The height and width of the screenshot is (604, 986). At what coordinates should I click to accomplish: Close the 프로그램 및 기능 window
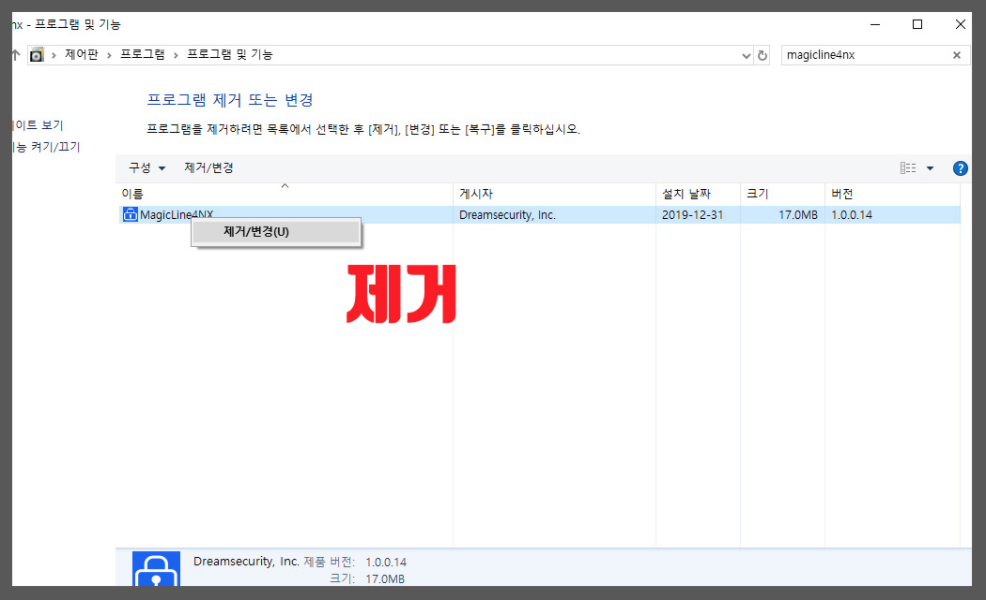pos(960,25)
